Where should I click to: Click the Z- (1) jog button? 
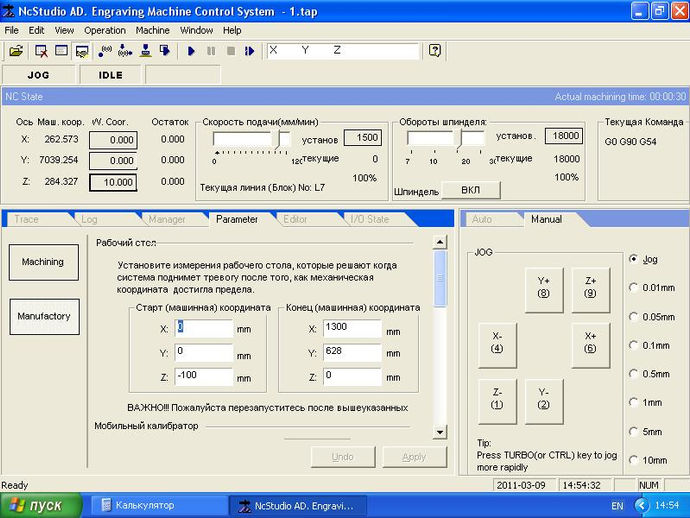(497, 401)
